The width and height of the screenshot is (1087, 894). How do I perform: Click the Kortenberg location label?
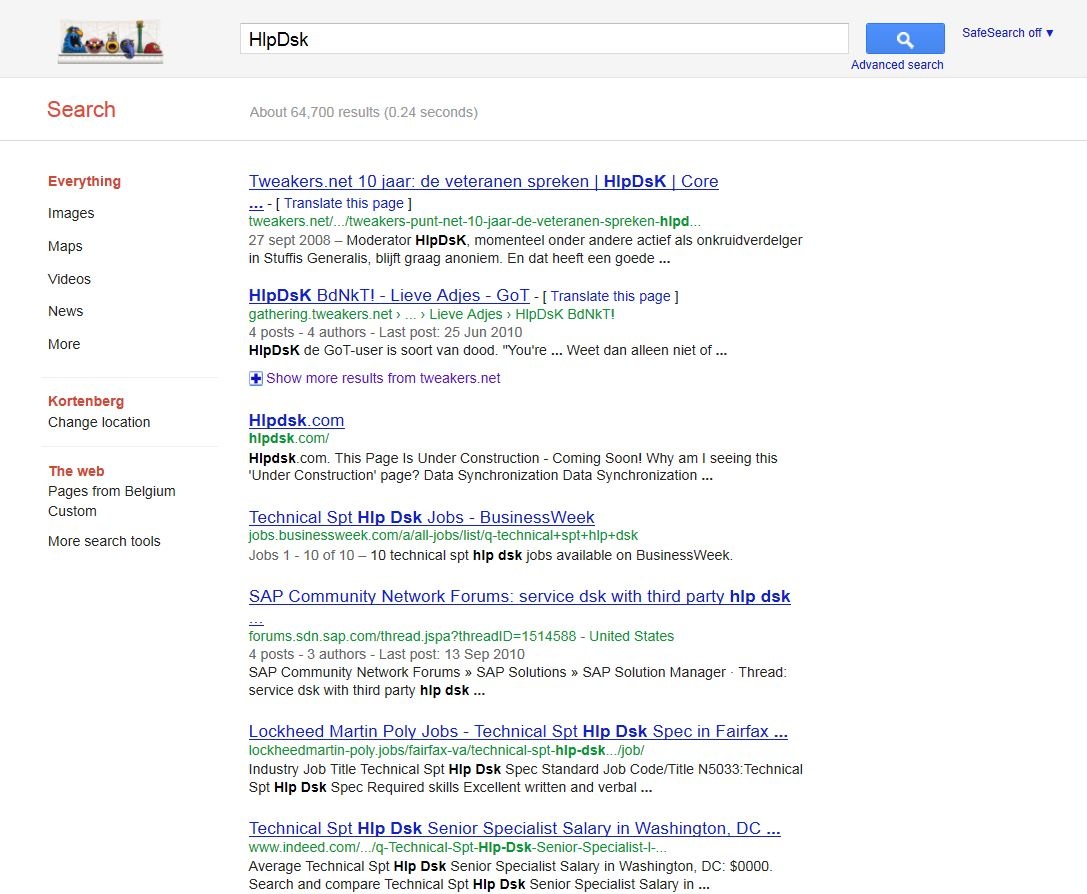point(86,401)
